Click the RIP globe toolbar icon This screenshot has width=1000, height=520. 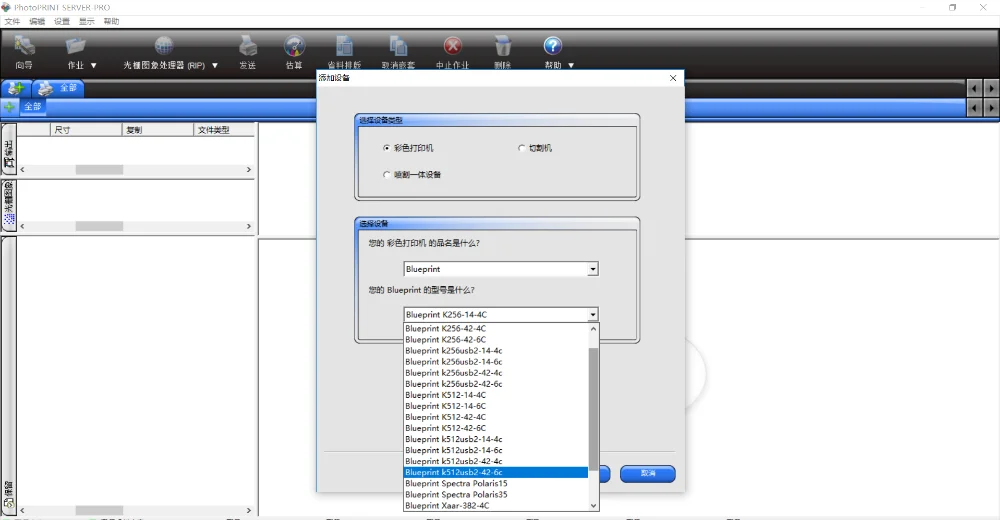pyautogui.click(x=164, y=46)
